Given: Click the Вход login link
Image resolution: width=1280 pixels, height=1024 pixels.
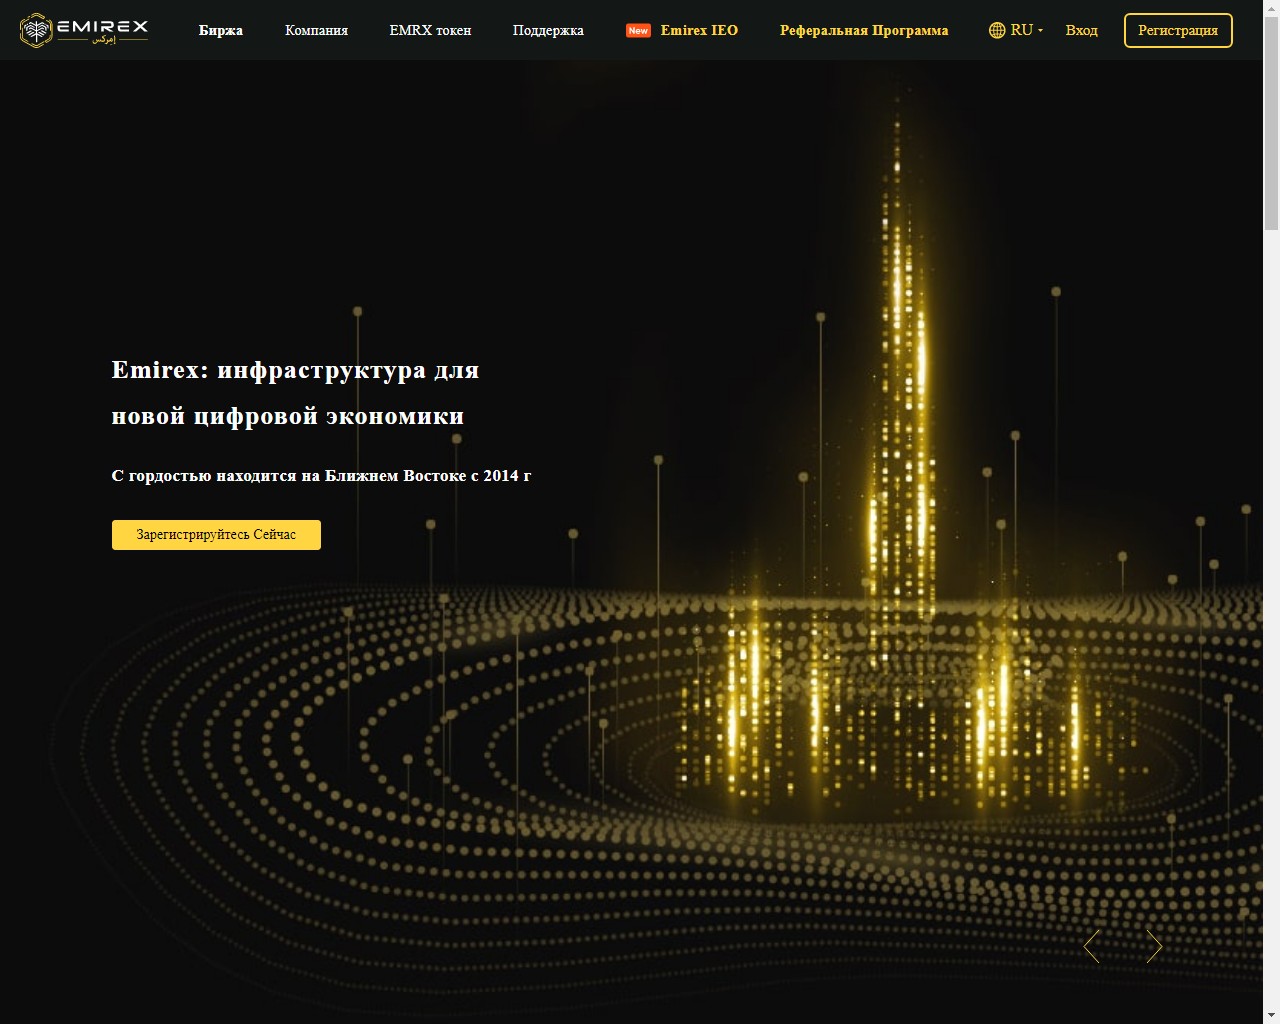Looking at the screenshot, I should click(x=1081, y=30).
